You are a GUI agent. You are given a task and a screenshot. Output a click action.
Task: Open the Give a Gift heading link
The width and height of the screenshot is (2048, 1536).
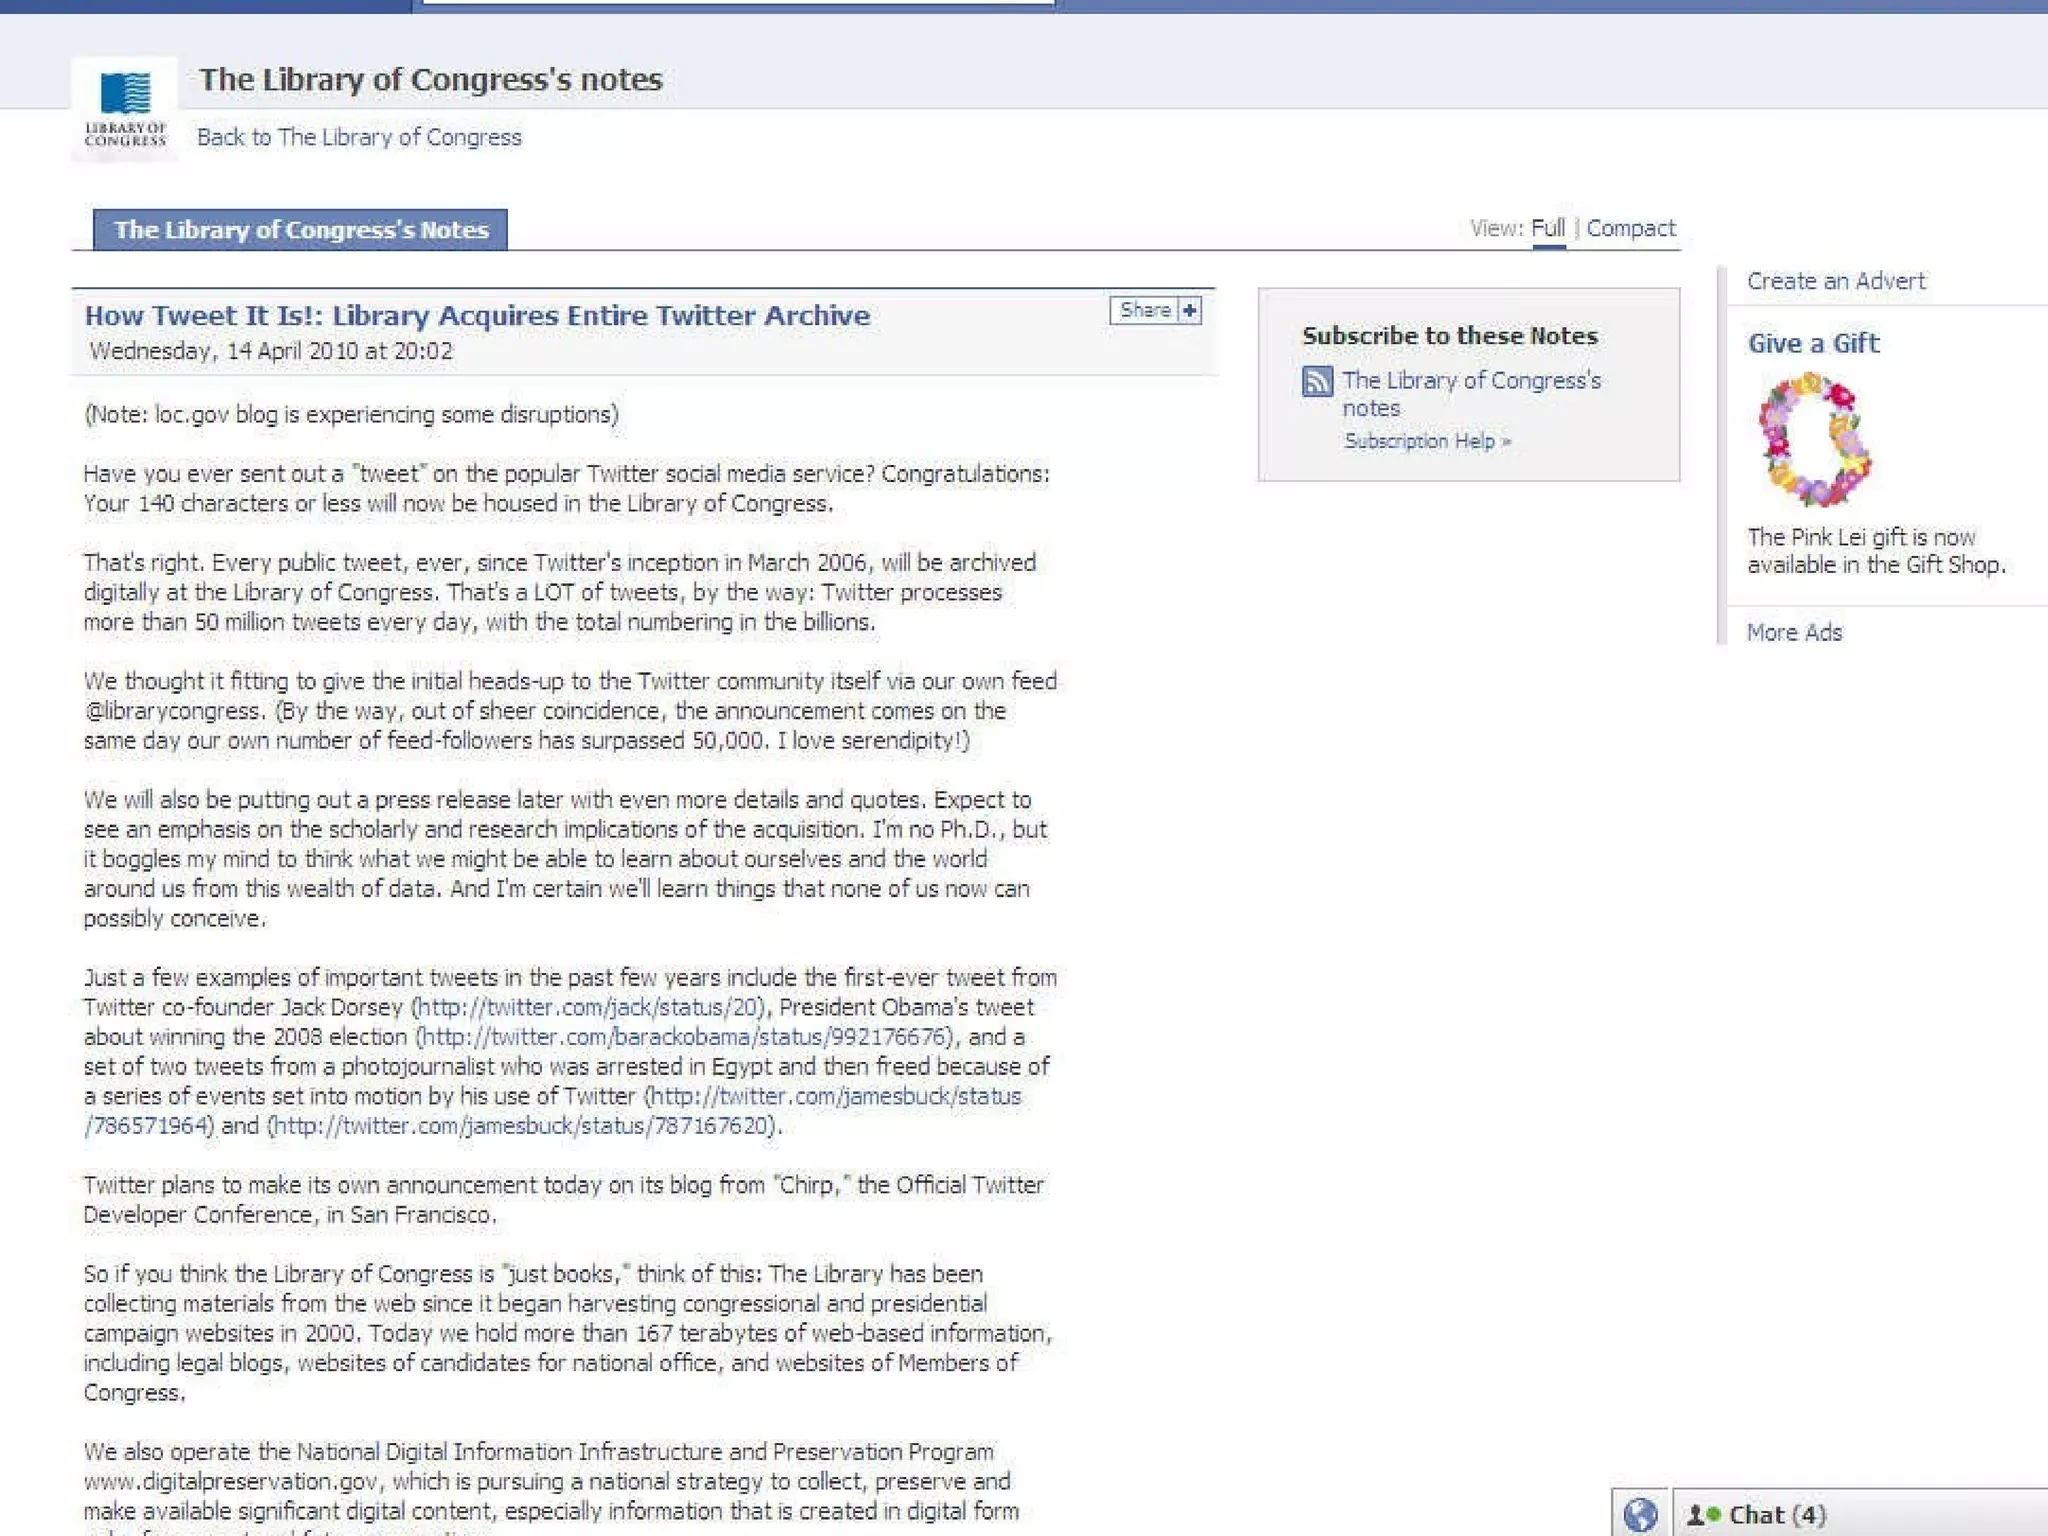[1813, 343]
